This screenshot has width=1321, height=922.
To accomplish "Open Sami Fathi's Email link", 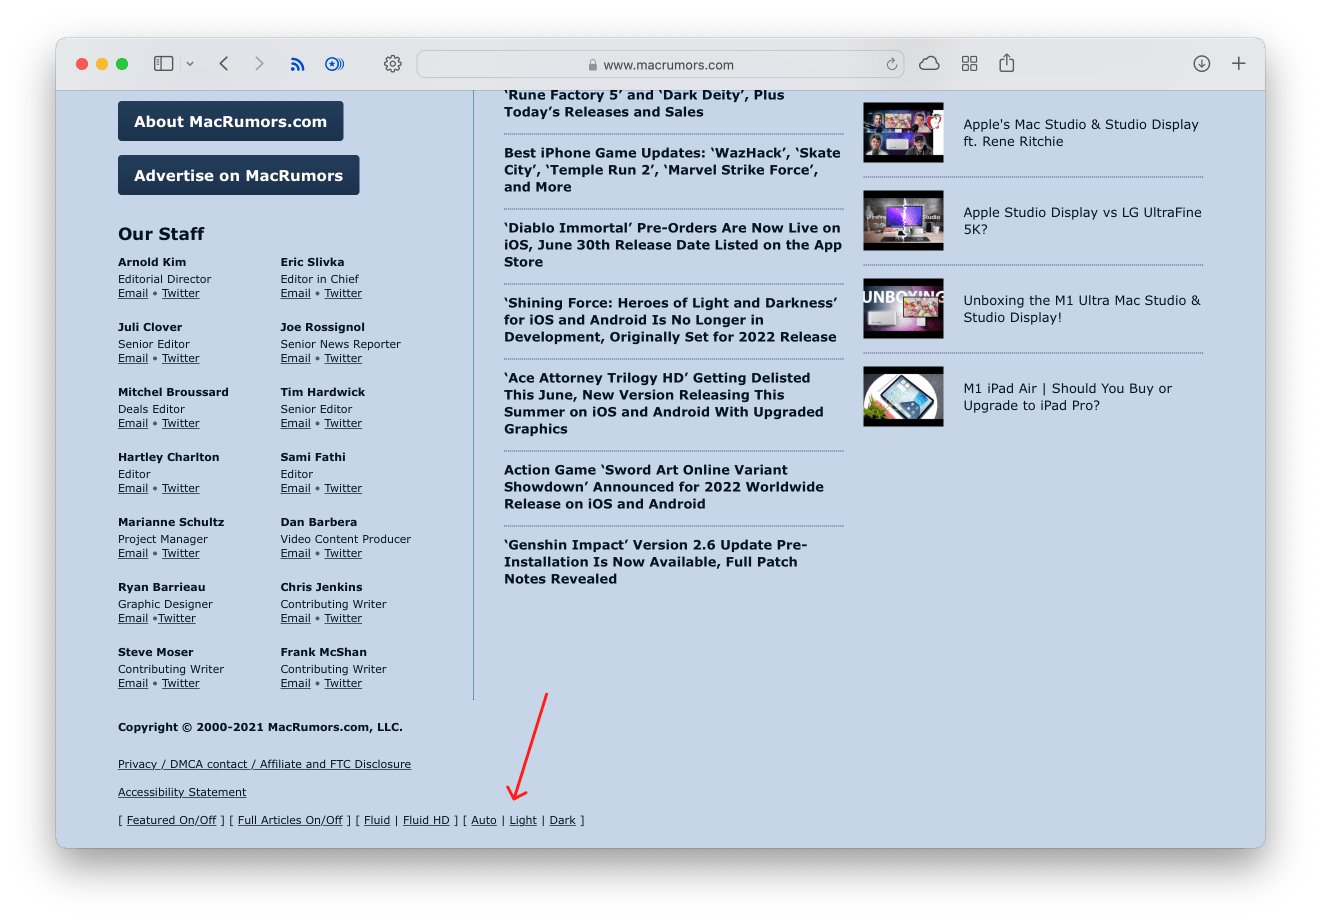I will tap(296, 488).
